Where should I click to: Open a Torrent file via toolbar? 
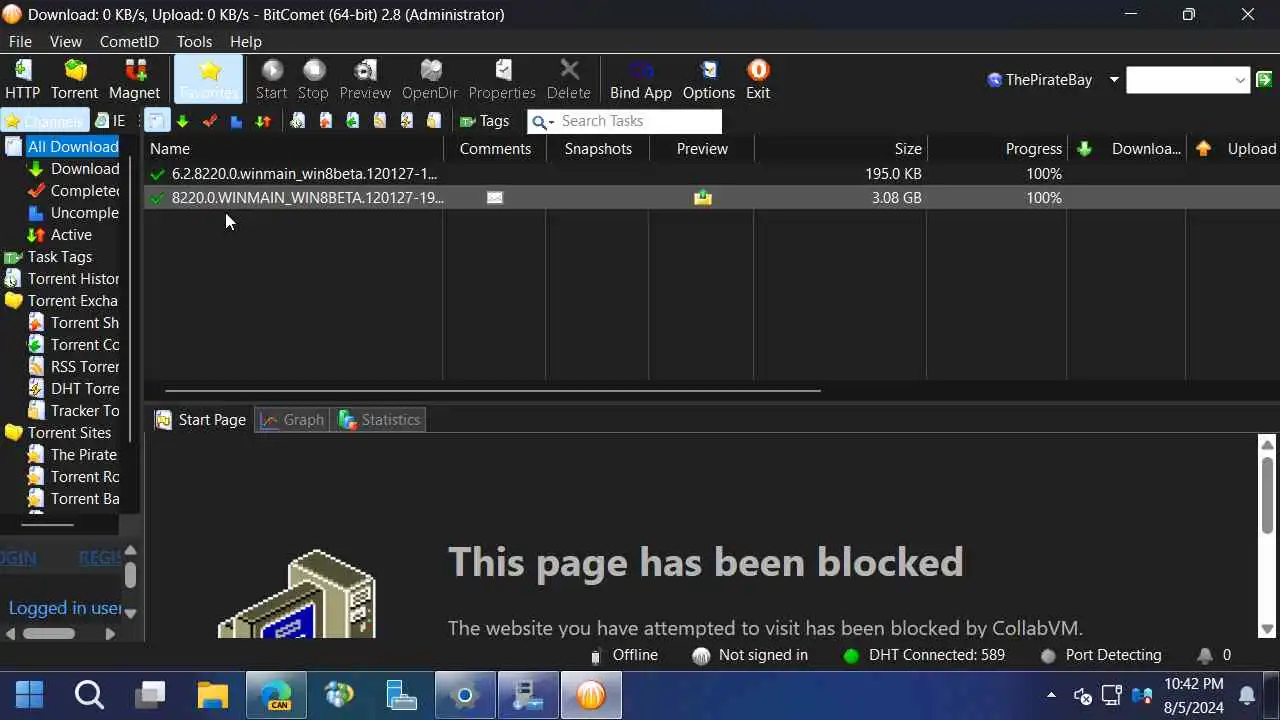(75, 80)
